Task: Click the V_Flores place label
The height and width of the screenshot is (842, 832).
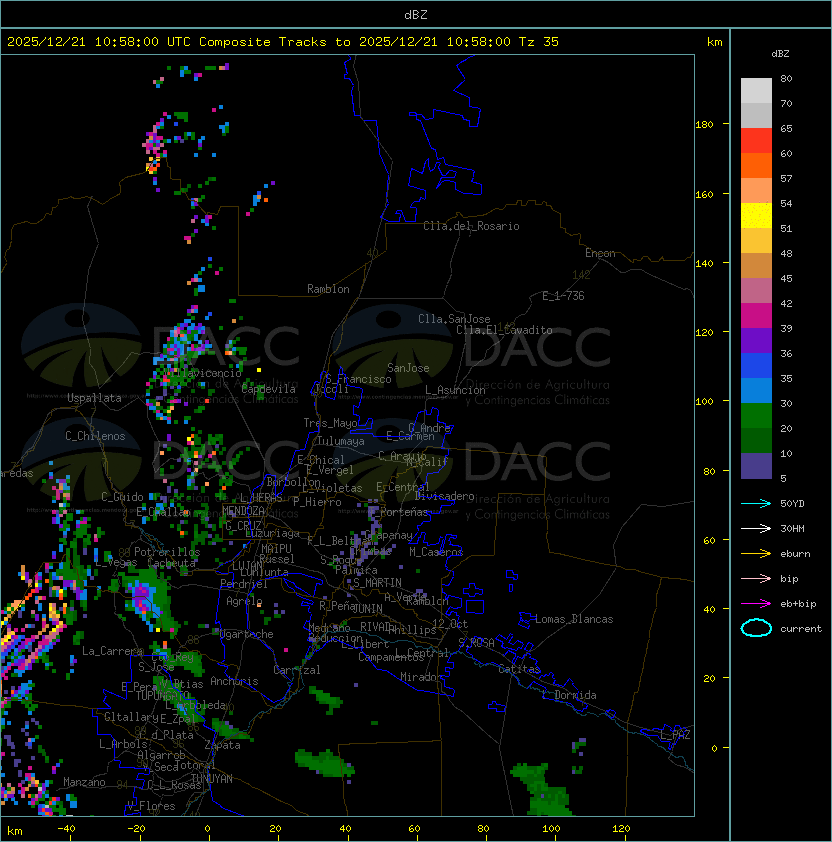Action: [151, 806]
